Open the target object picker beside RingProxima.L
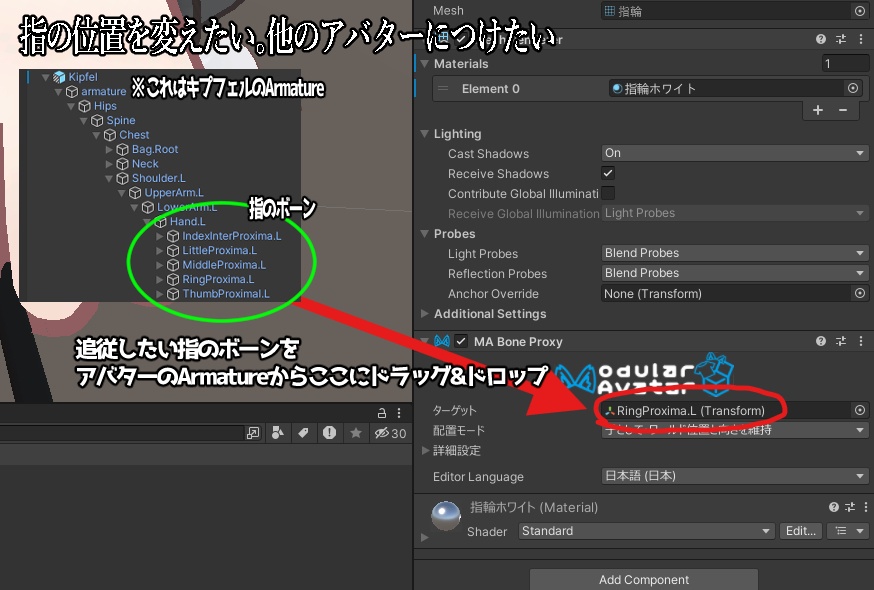 coord(859,410)
